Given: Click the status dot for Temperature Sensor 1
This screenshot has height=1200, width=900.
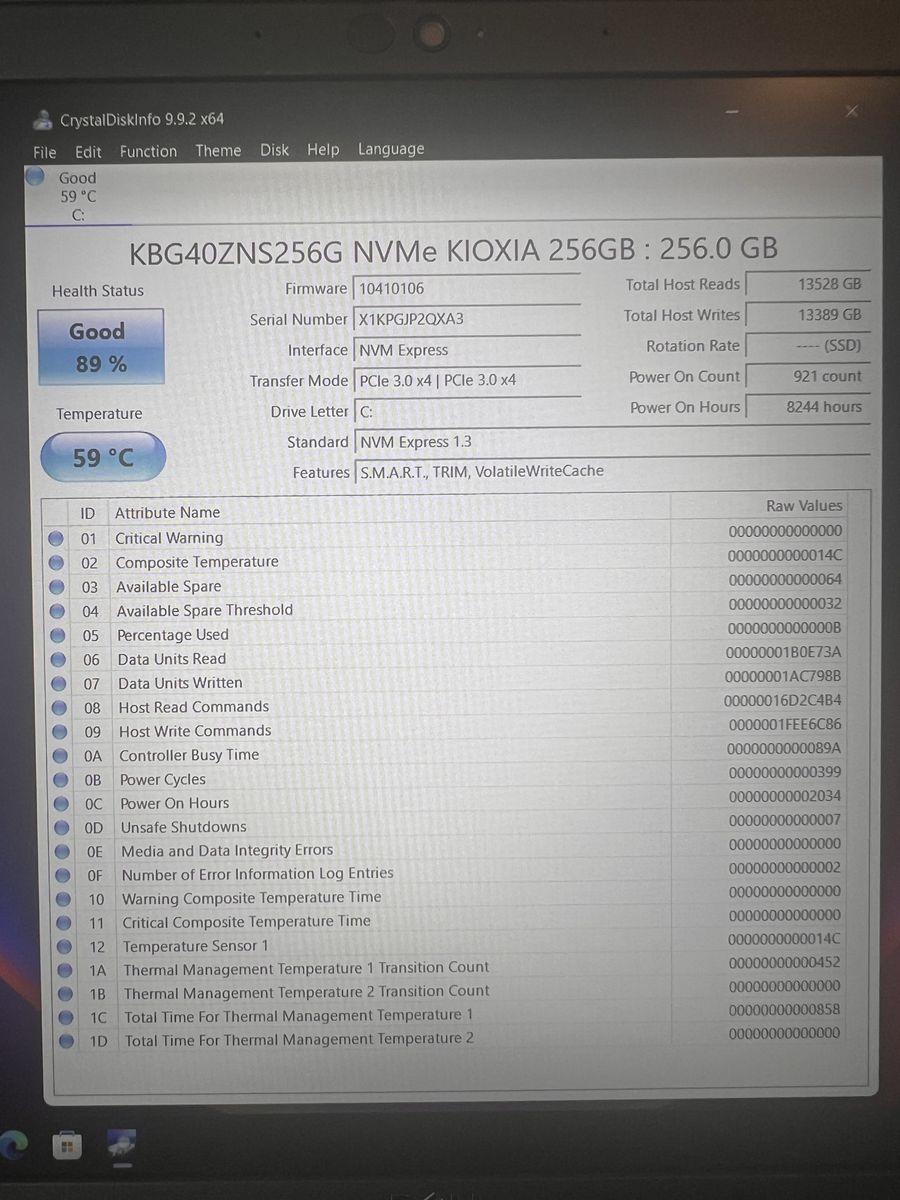Looking at the screenshot, I should [x=64, y=946].
